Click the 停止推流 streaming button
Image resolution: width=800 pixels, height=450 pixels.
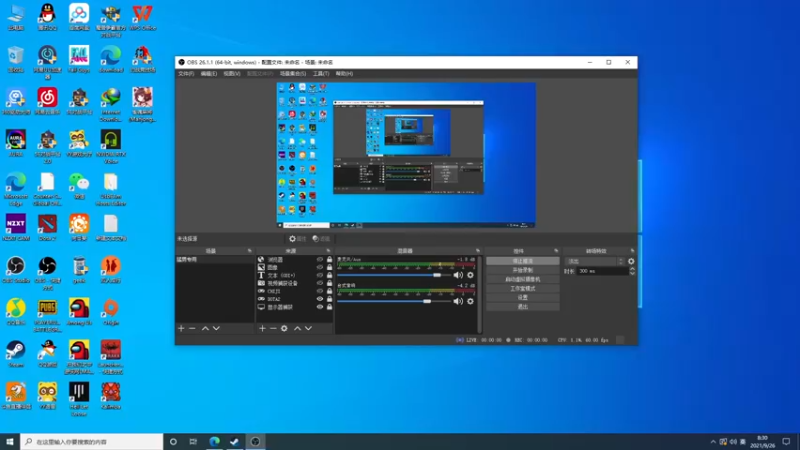click(x=522, y=261)
